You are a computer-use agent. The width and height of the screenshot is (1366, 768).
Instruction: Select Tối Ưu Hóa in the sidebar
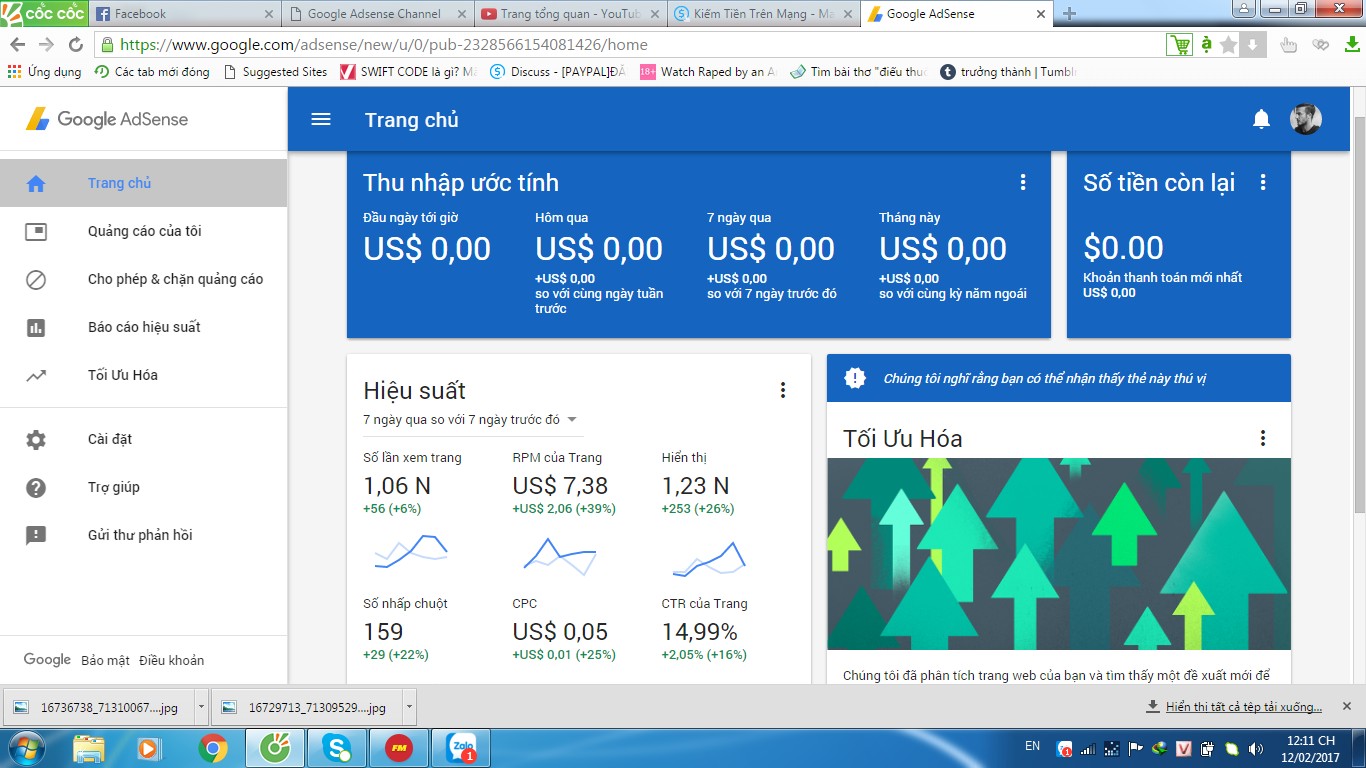point(143,375)
